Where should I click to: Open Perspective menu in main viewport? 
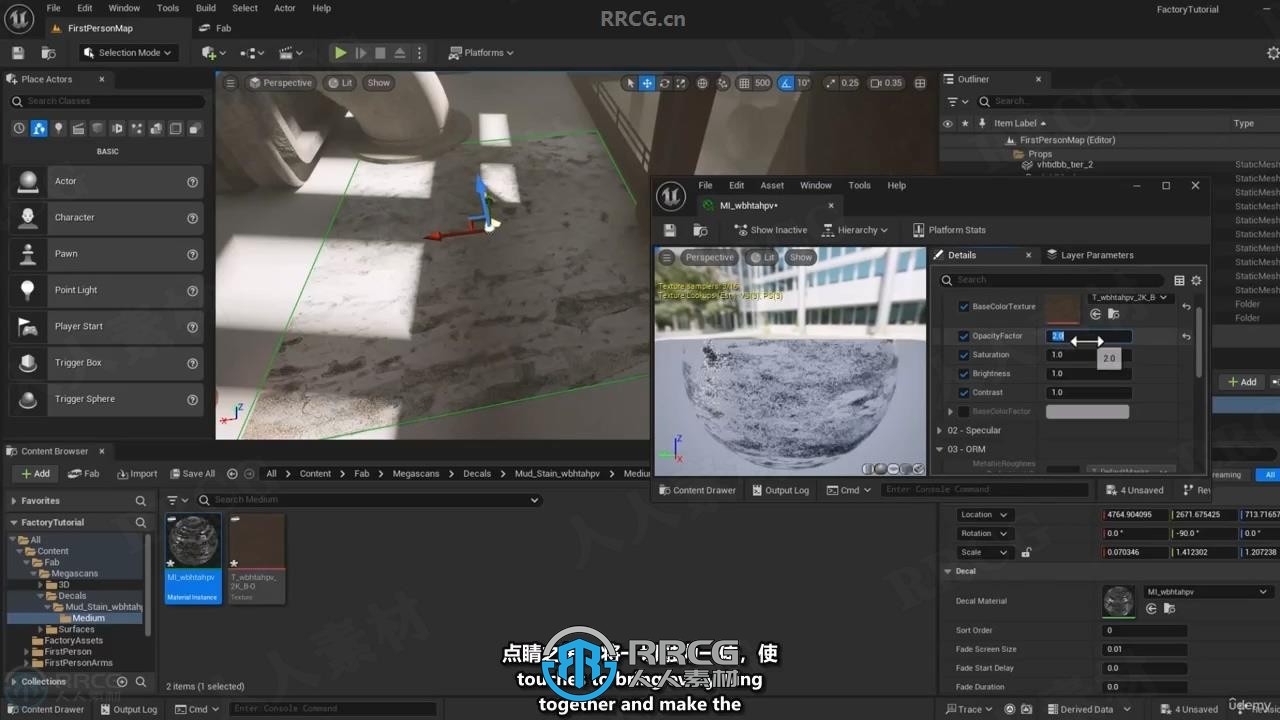tap(280, 83)
